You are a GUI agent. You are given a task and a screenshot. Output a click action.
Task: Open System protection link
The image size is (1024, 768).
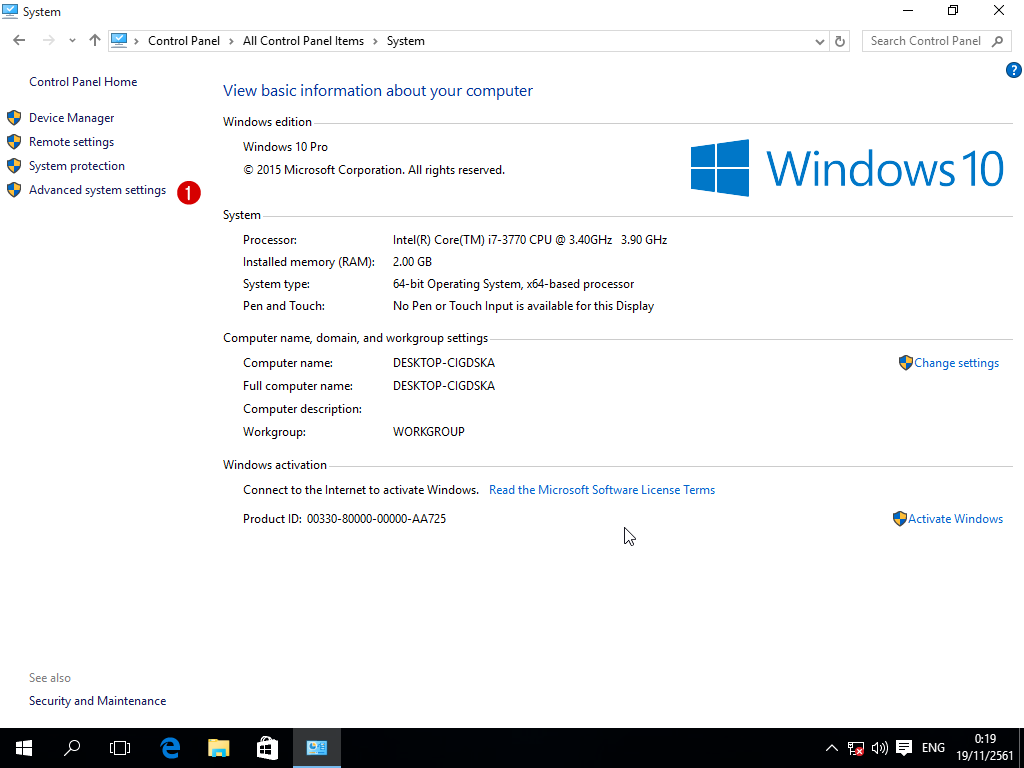77,166
